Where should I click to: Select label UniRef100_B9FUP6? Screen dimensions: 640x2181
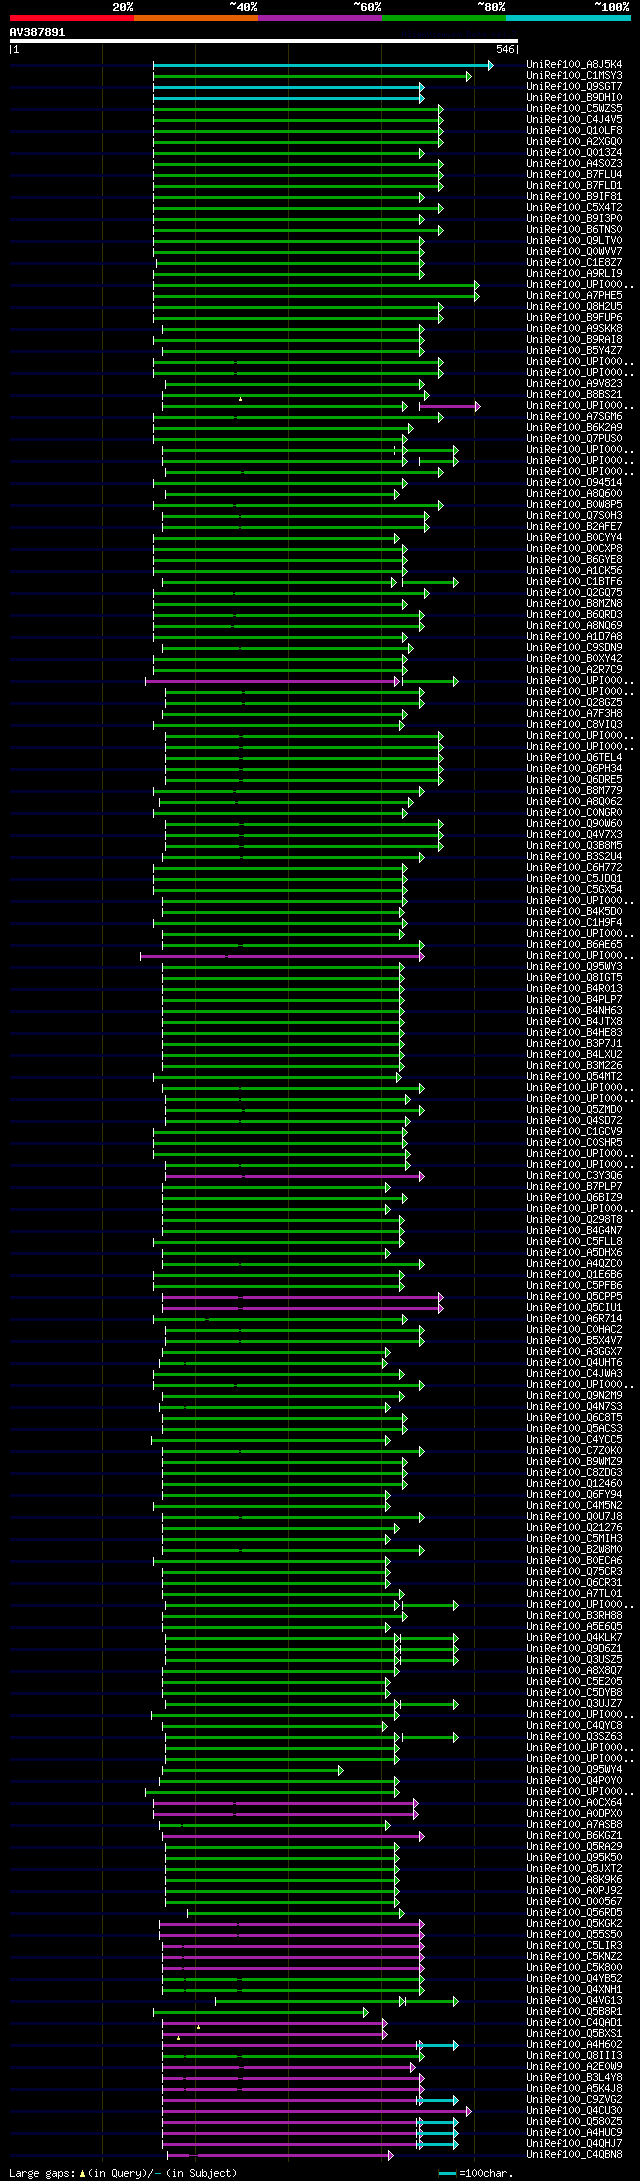tap(574, 318)
